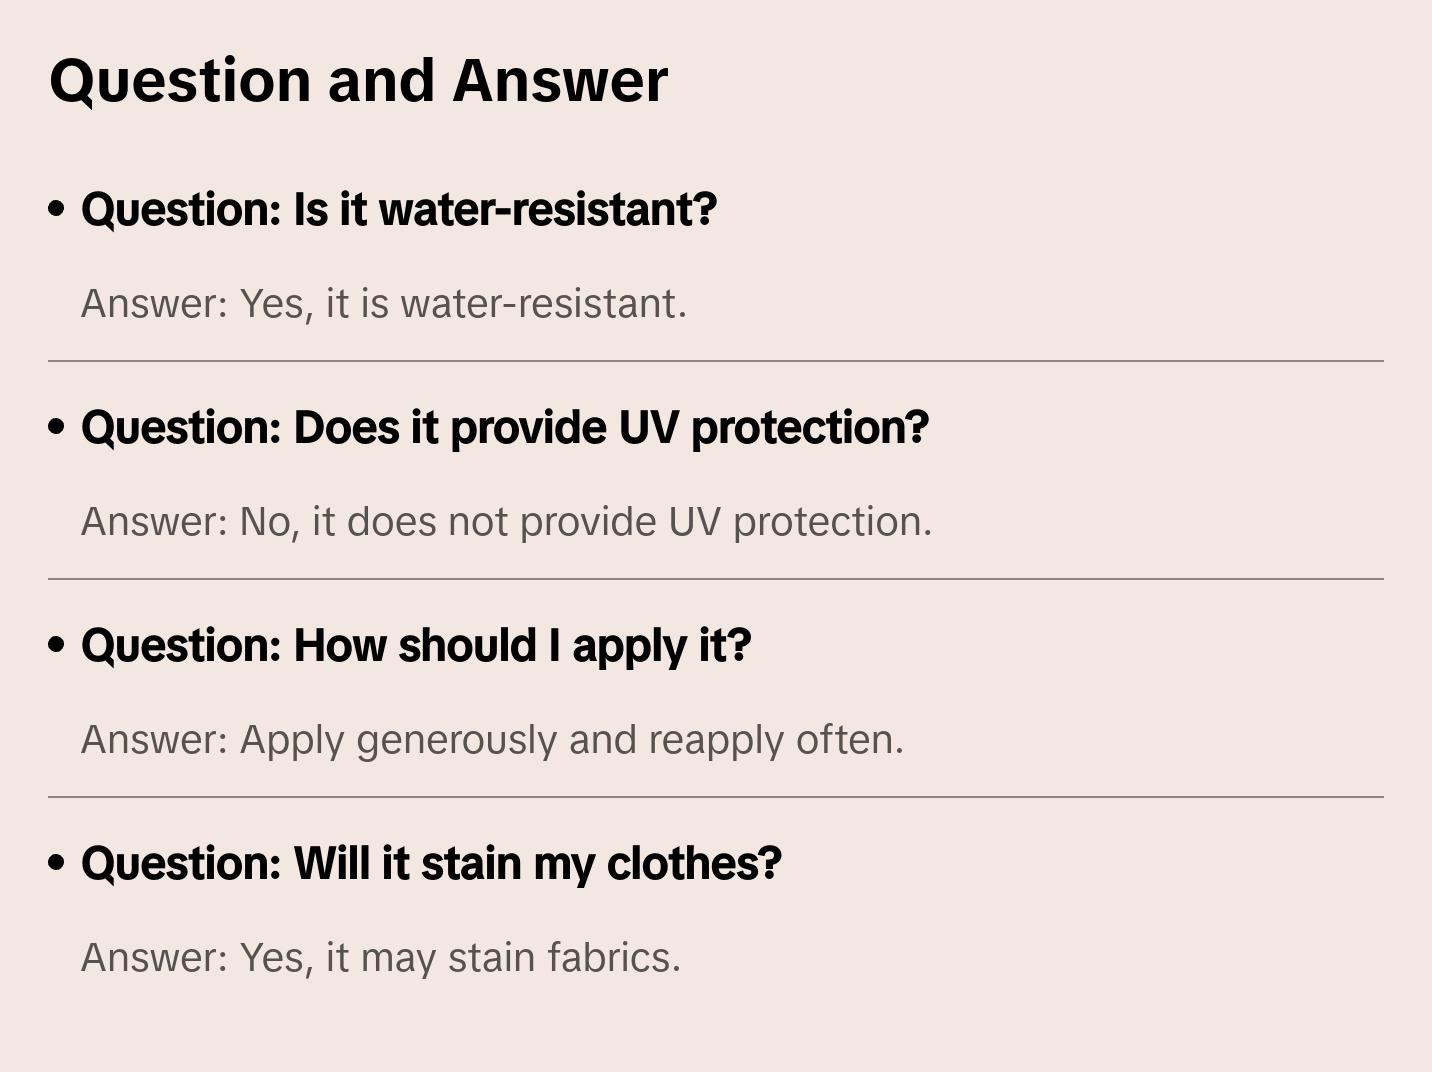1432x1072 pixels.
Task: Click the bullet beside the stain clothes question
Action: point(57,863)
